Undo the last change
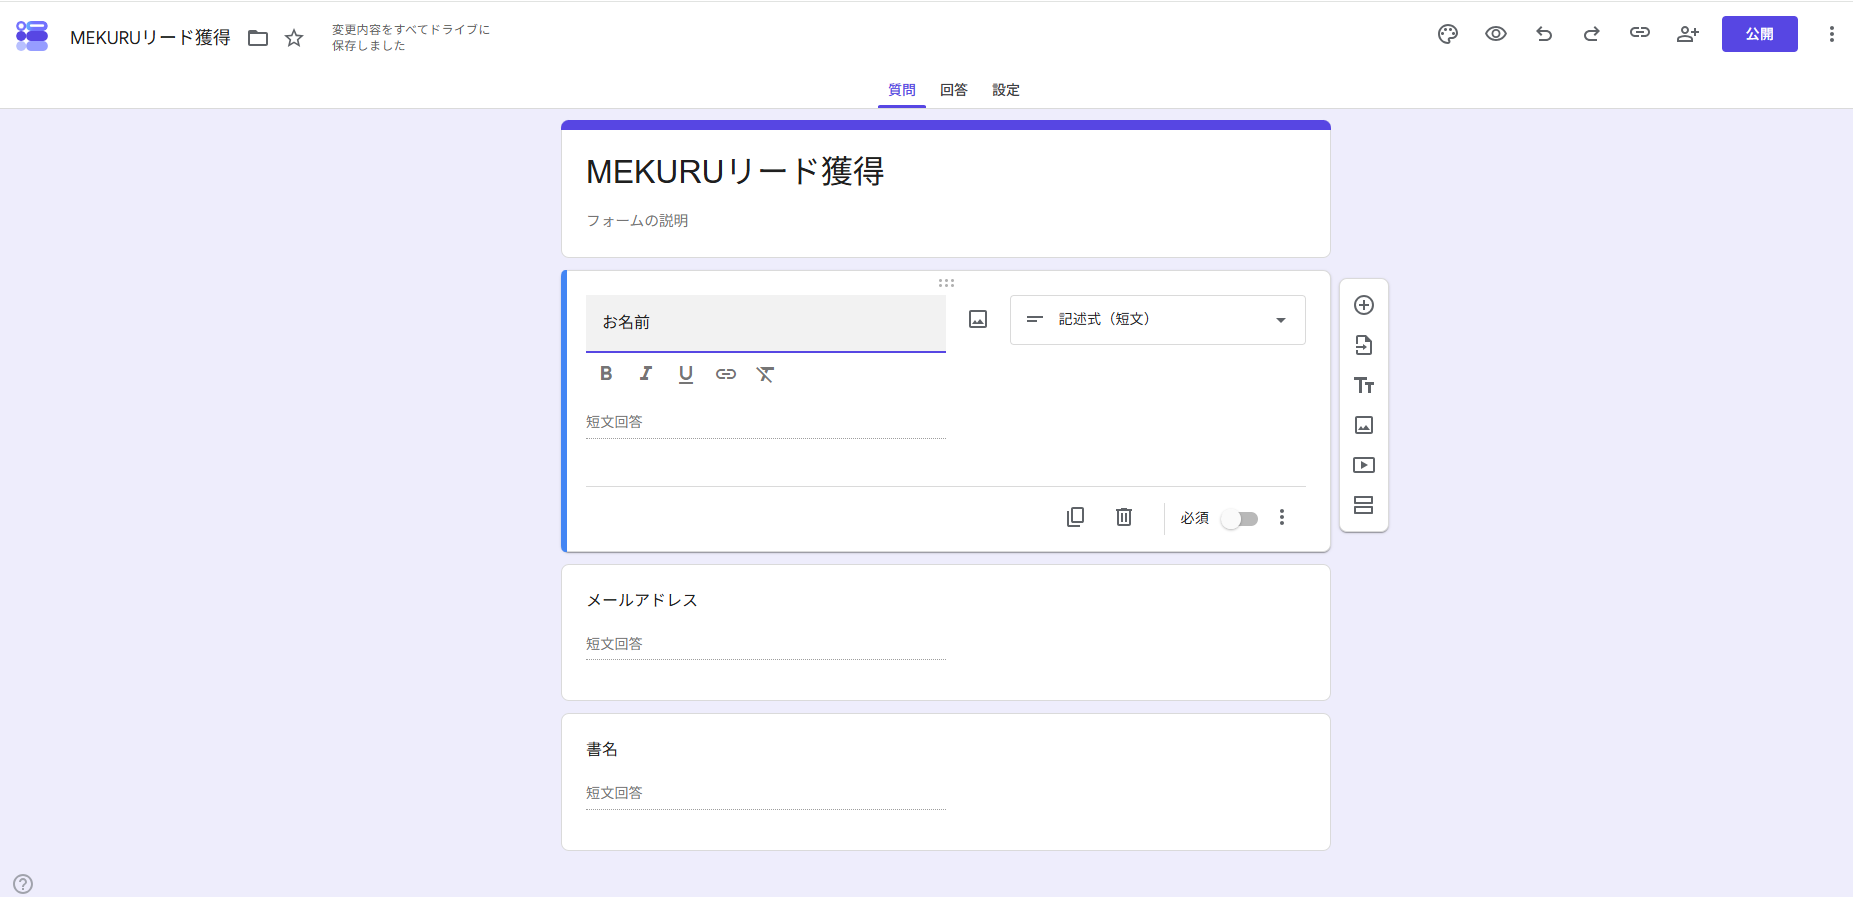1853x897 pixels. [1544, 34]
